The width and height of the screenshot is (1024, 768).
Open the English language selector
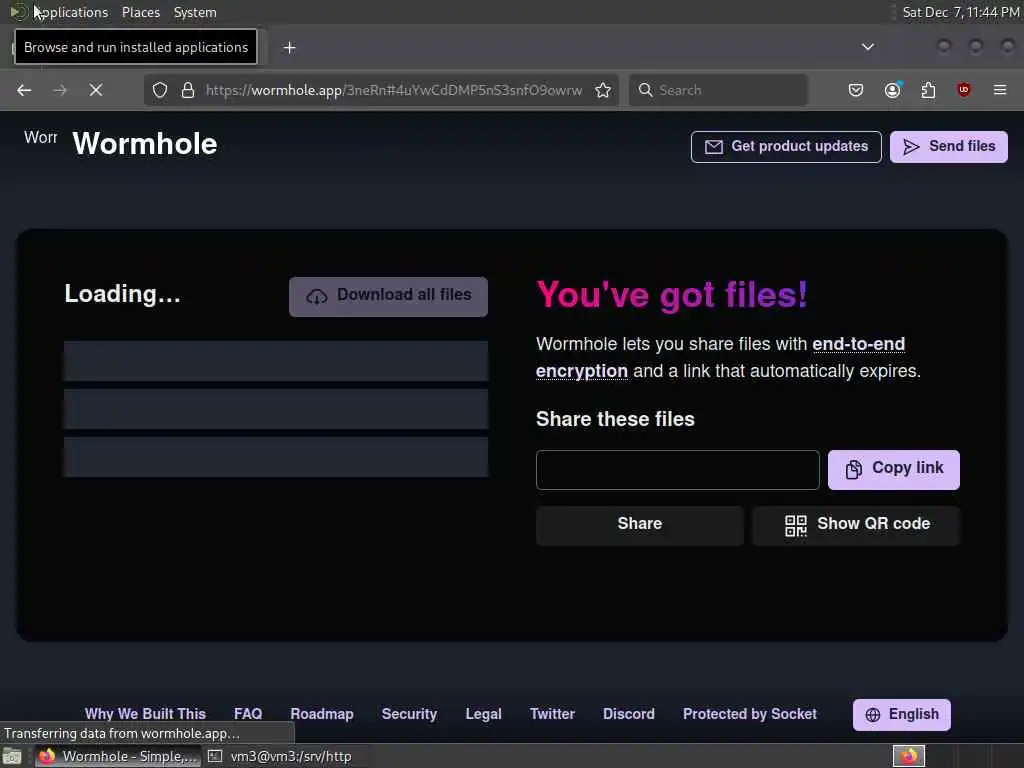(901, 714)
